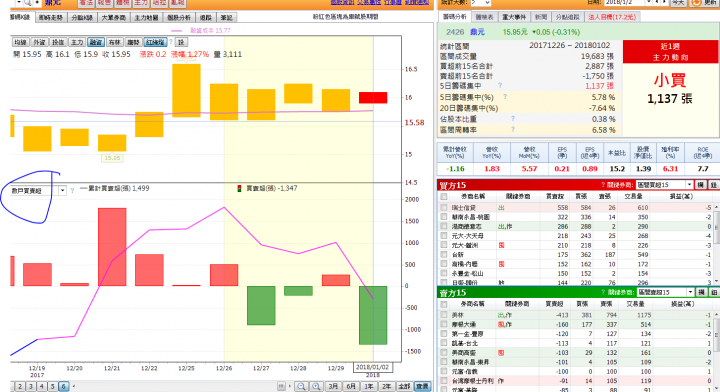This screenshot has width=720, height=392.
Task: Click the blue 鼎元 stock name link
Action: point(477,32)
